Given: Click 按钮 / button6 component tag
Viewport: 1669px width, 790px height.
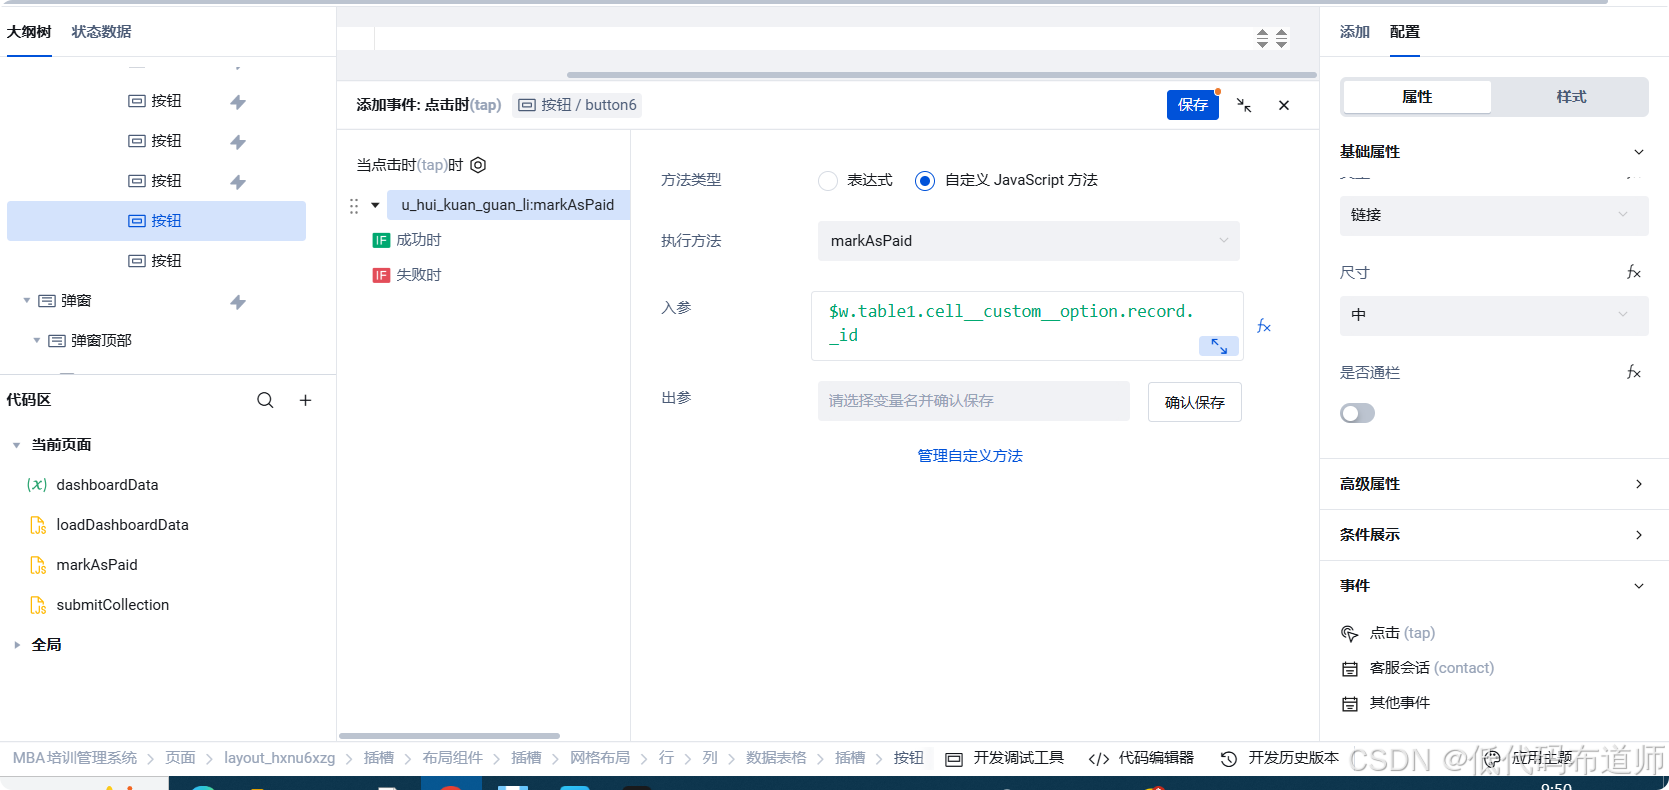Looking at the screenshot, I should (x=577, y=105).
